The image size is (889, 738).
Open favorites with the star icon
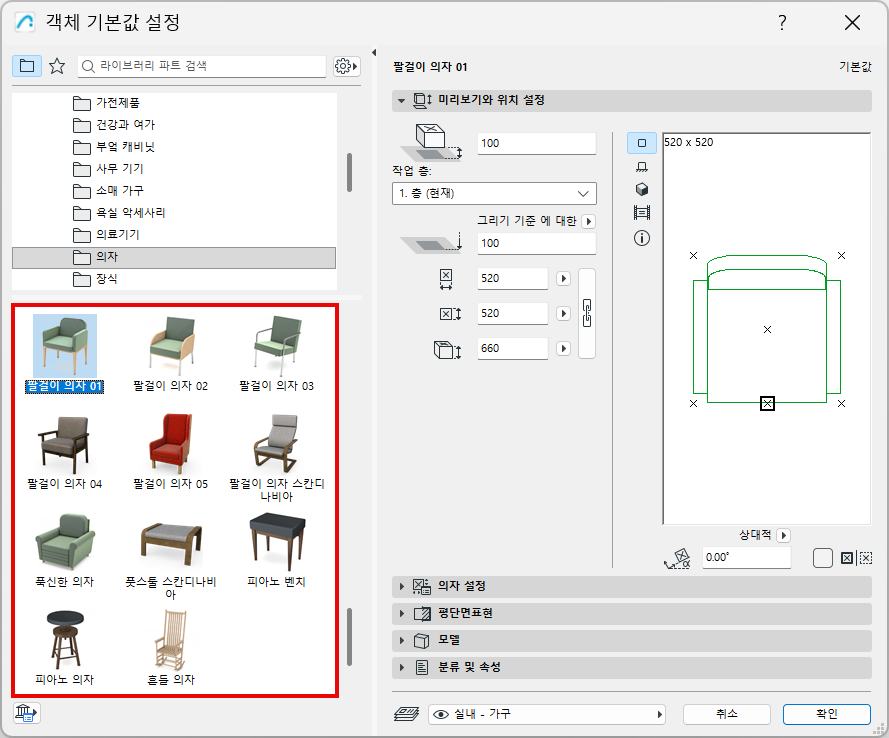click(57, 66)
